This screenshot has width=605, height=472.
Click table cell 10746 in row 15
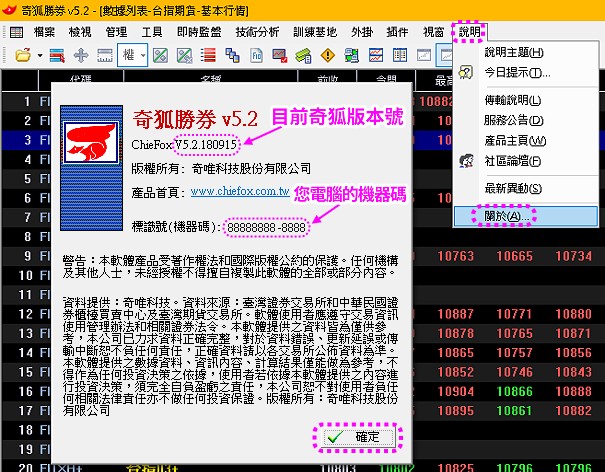[x=515, y=372]
